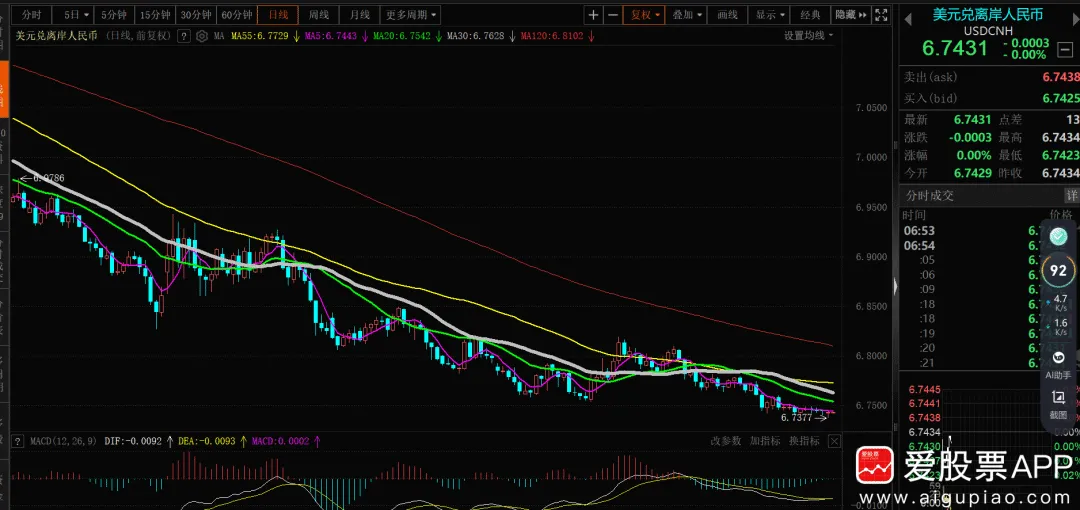Click 加指标 to add indicator
The width and height of the screenshot is (1080, 510).
click(765, 441)
